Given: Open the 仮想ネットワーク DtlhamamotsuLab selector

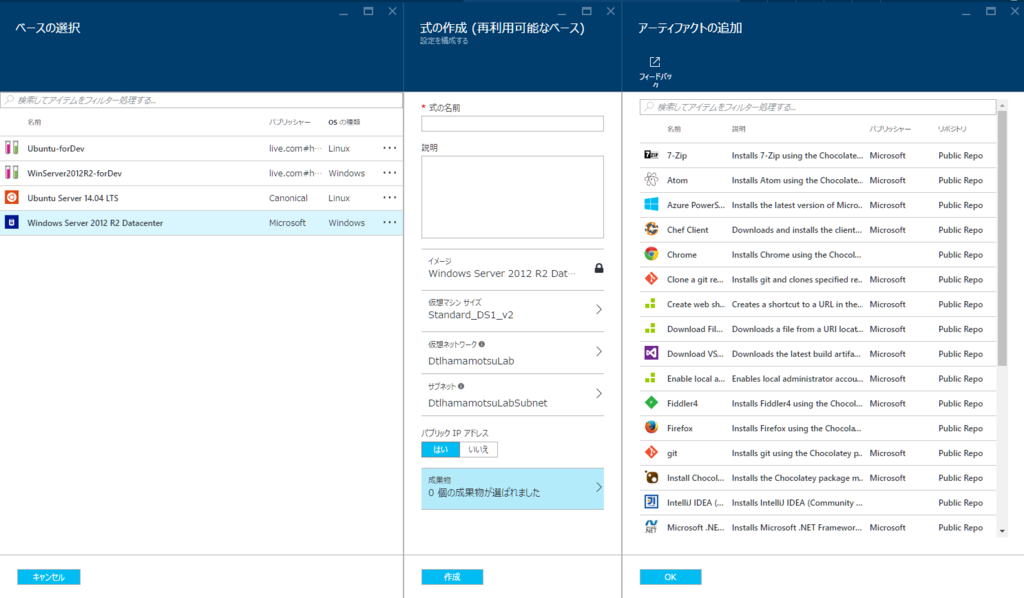Looking at the screenshot, I should (513, 352).
